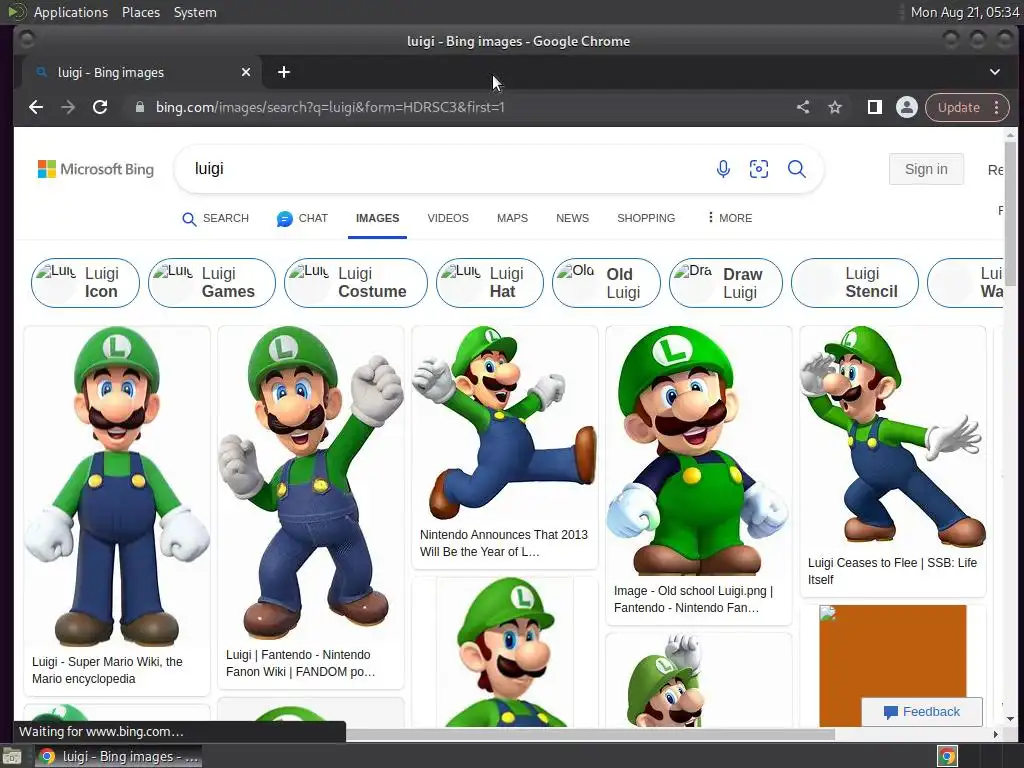This screenshot has width=1024, height=768.
Task: Click the browser forward arrow
Action: coord(68,107)
